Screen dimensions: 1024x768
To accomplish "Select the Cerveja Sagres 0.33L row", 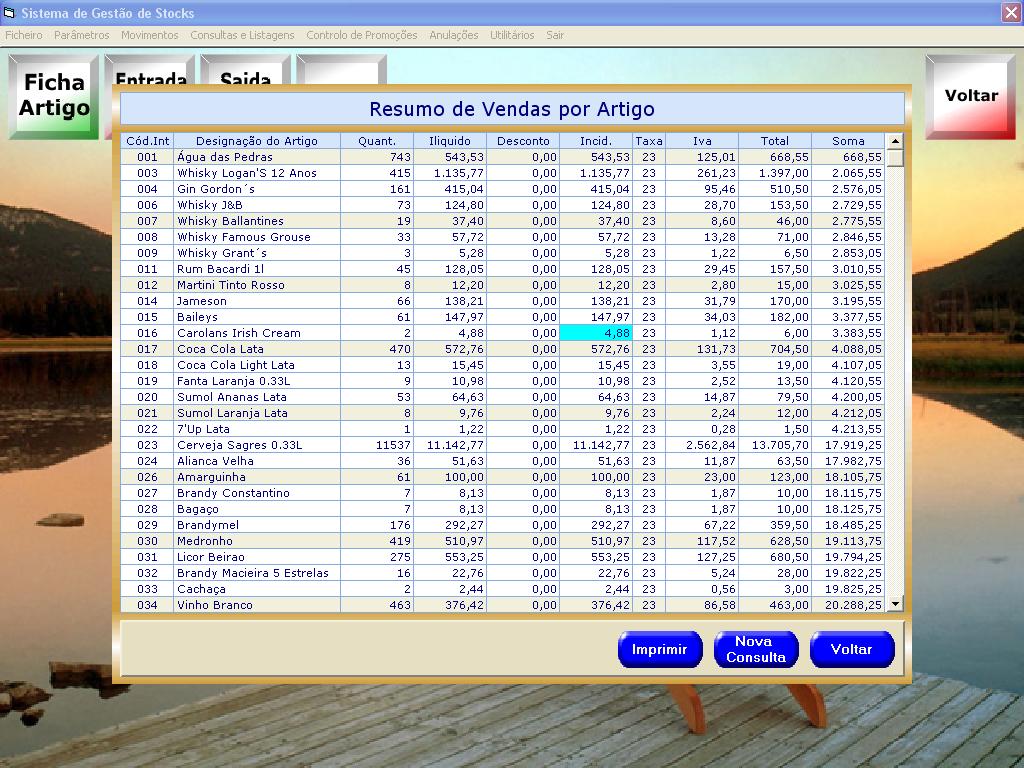I will [239, 445].
